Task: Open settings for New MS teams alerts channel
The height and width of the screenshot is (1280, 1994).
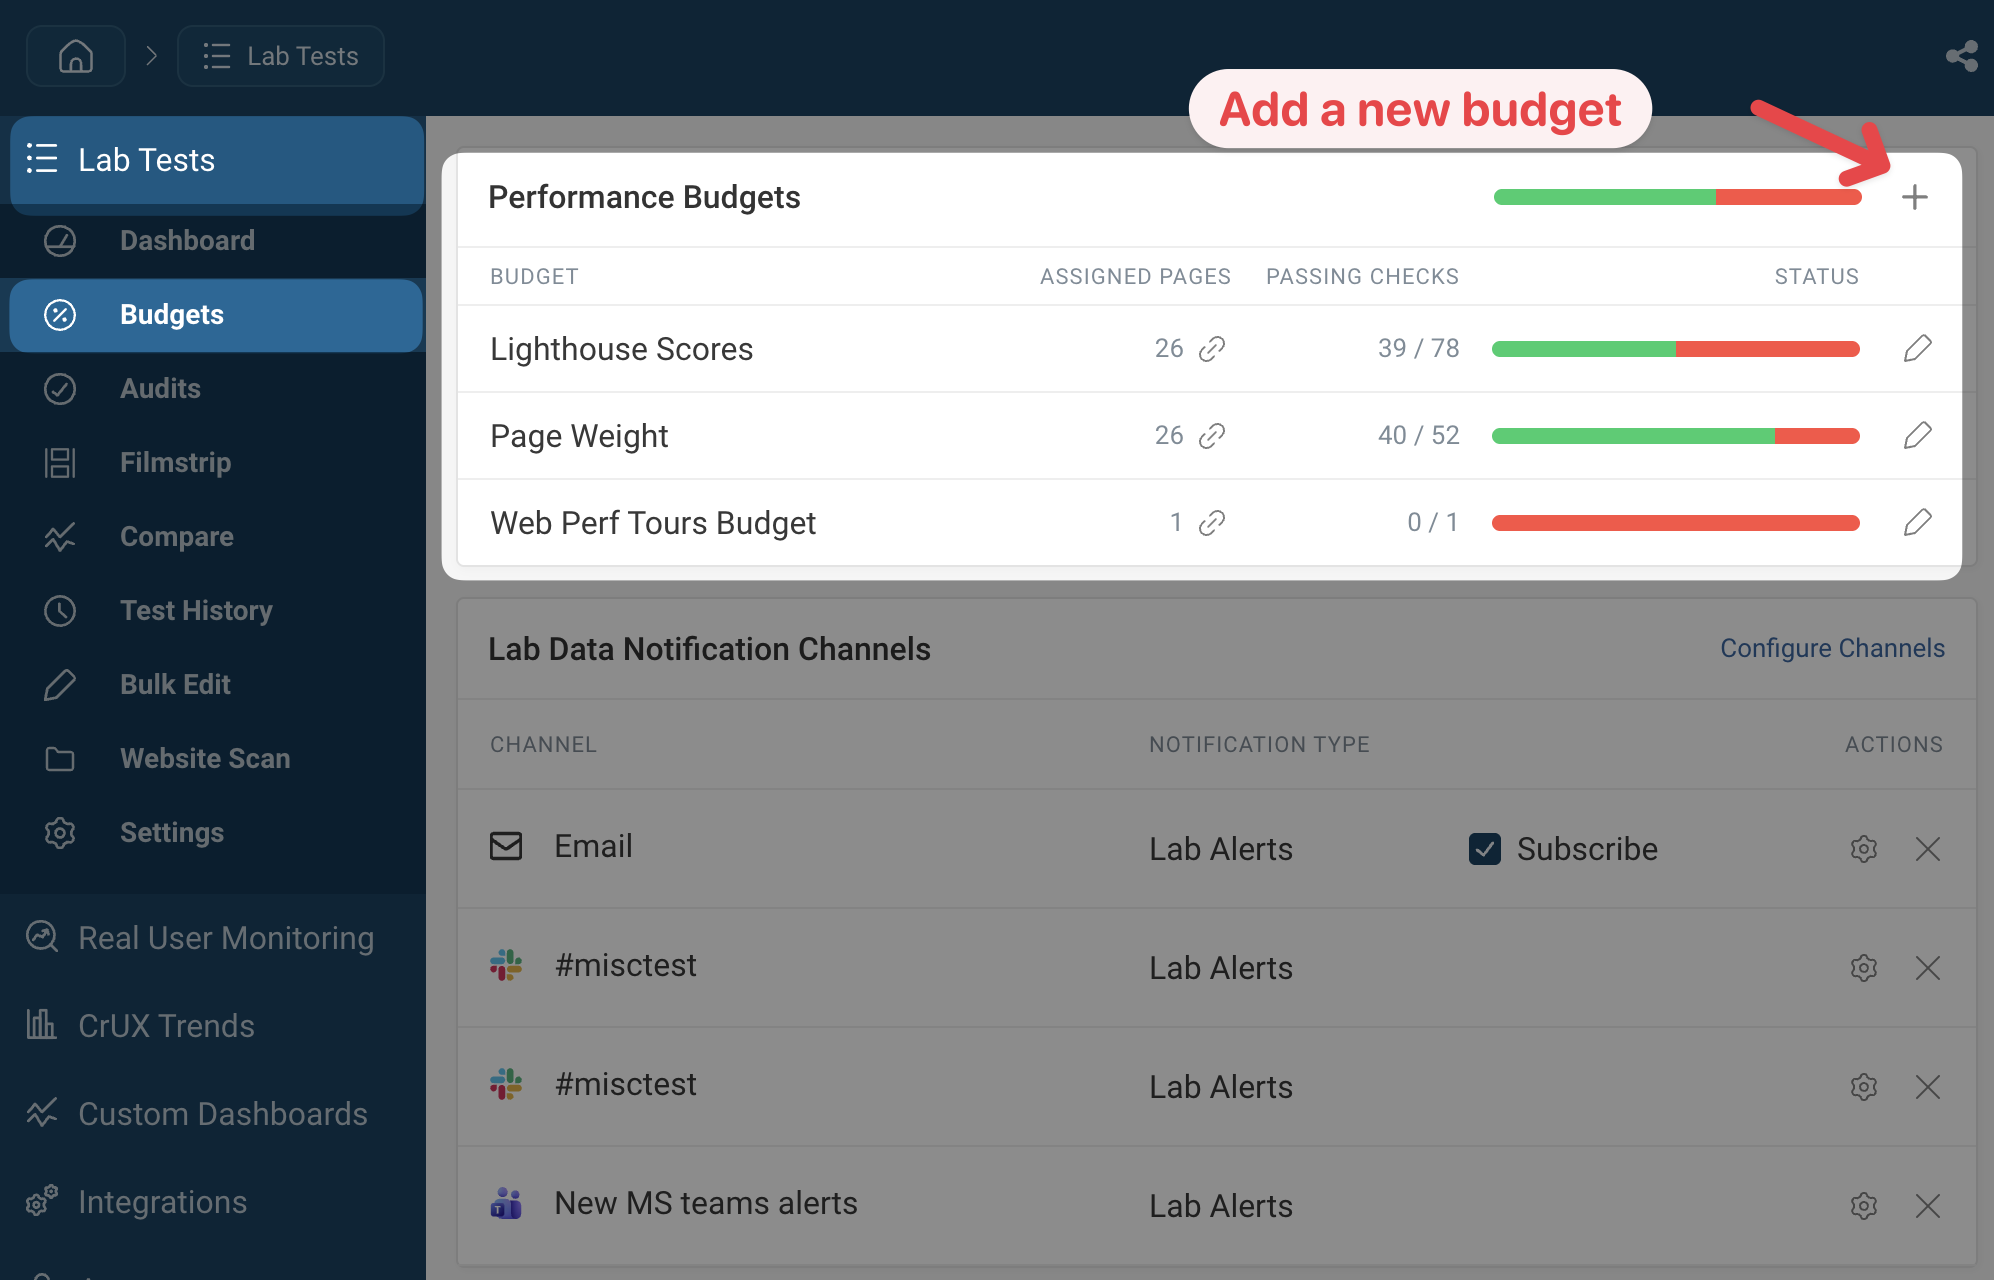Action: click(x=1863, y=1205)
